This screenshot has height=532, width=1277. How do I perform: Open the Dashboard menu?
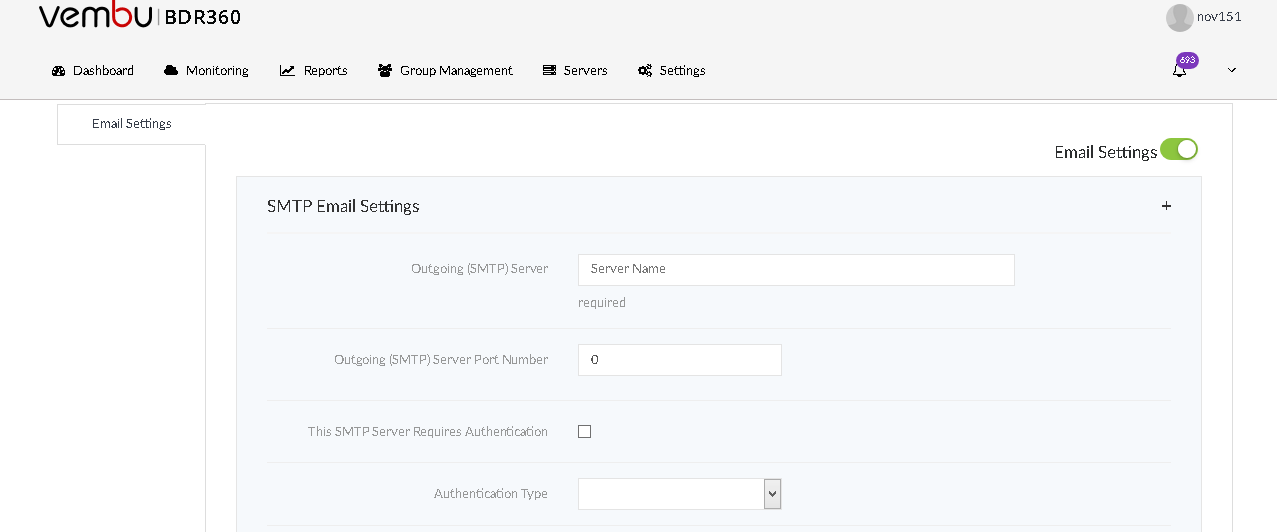coord(92,71)
